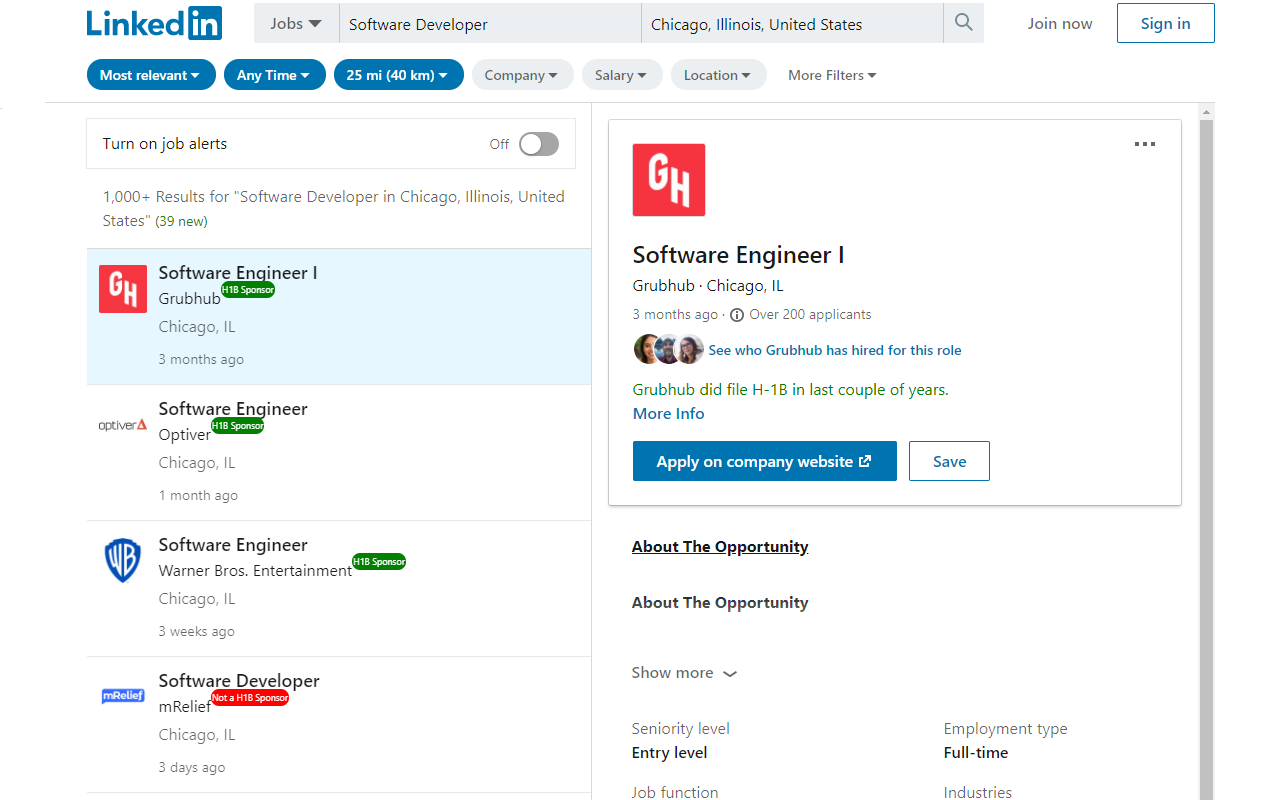Screen dimensions: 1280x800
Task: Open the Most relevant sort dropdown
Action: tap(151, 75)
